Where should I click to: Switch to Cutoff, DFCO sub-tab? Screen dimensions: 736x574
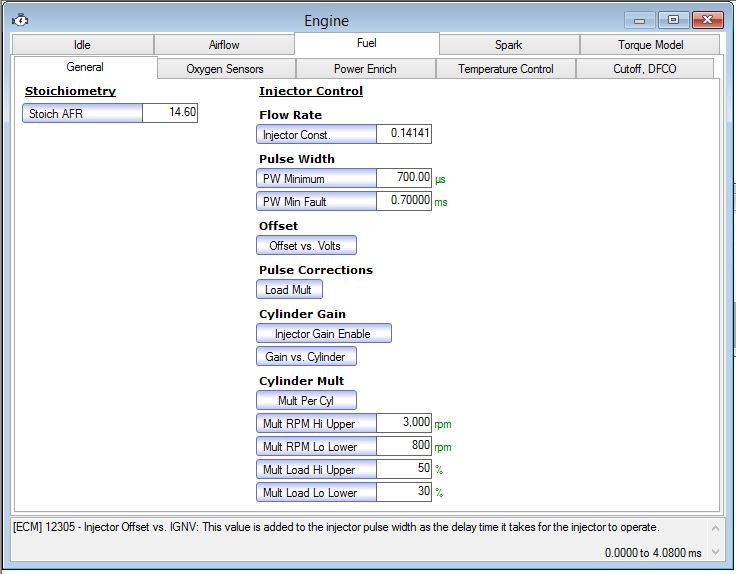point(644,69)
